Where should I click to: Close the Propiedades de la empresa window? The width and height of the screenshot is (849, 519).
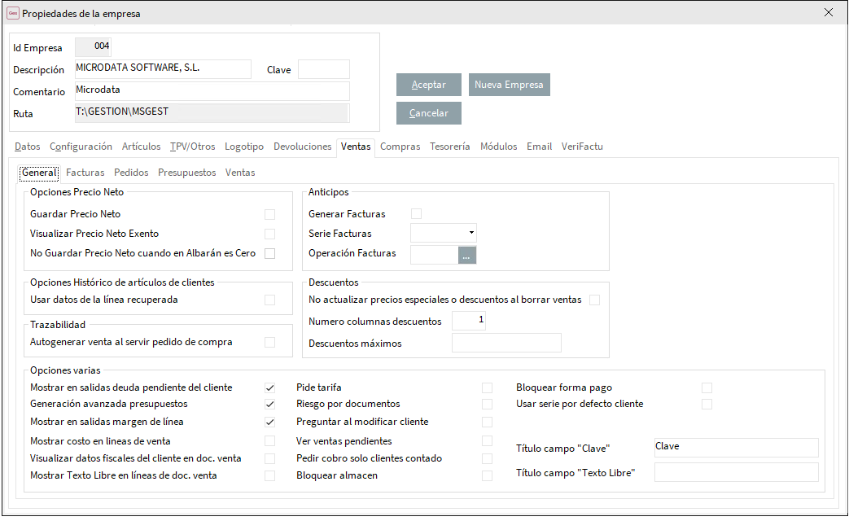[827, 13]
